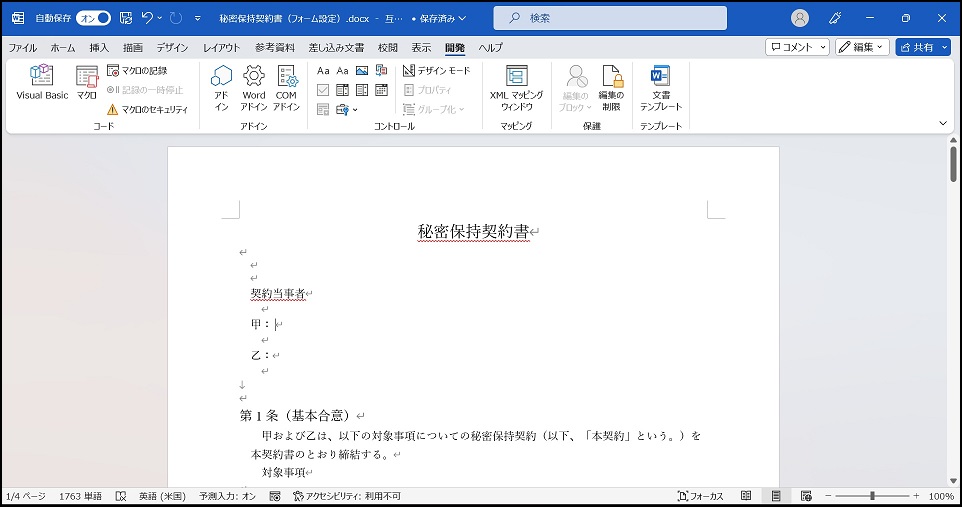Switch to the 参考資料 tab
This screenshot has width=962, height=507.
point(275,47)
